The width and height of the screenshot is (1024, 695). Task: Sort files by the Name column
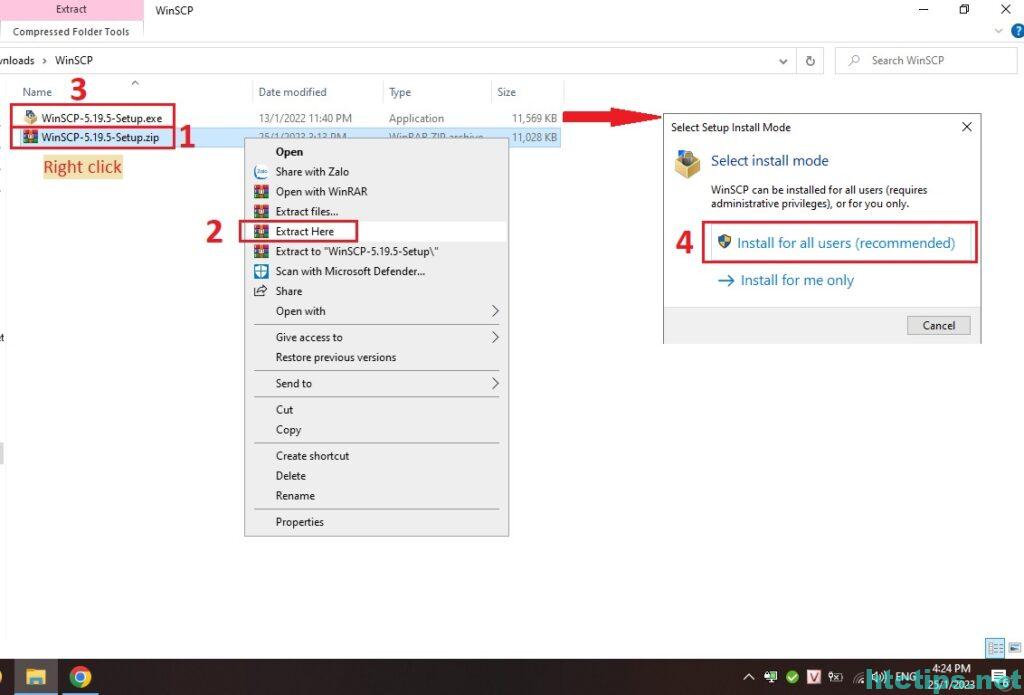pyautogui.click(x=37, y=92)
